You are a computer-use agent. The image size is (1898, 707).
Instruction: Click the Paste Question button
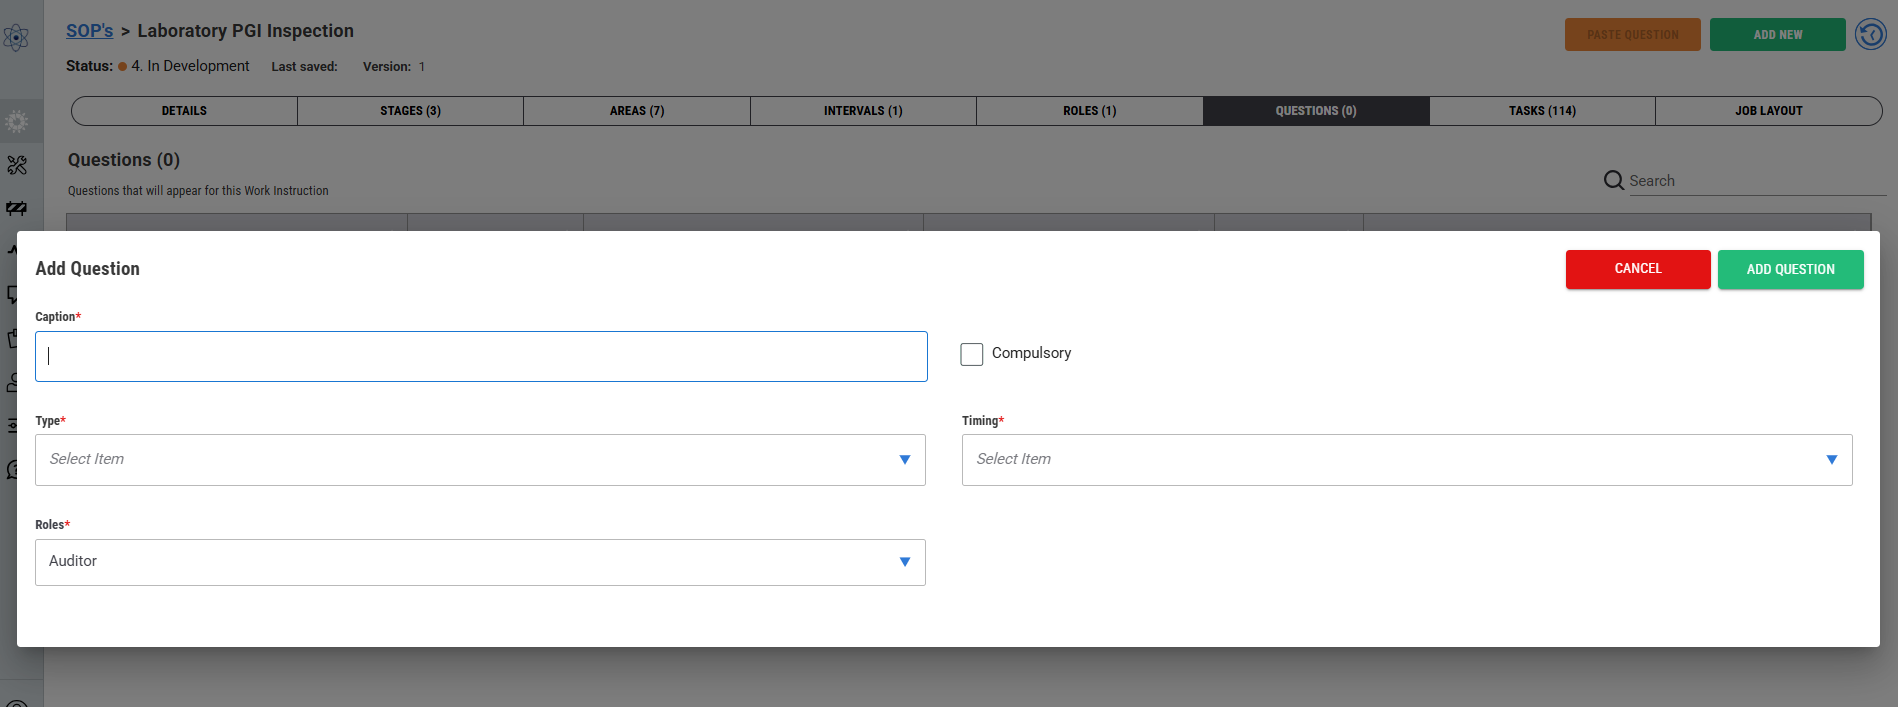click(x=1632, y=35)
